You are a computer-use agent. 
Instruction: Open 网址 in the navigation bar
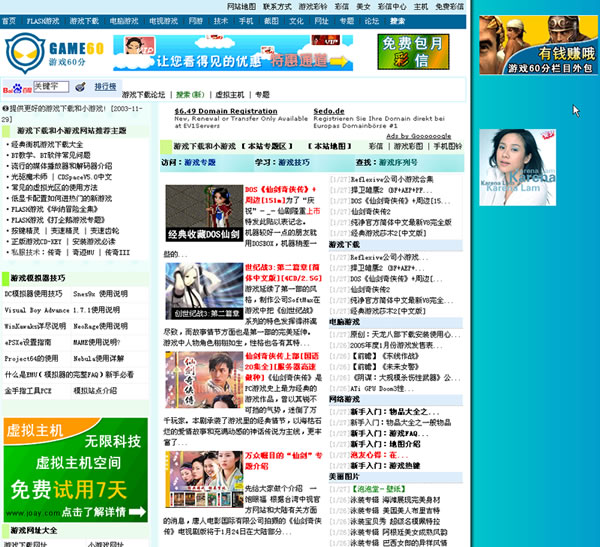click(x=321, y=21)
